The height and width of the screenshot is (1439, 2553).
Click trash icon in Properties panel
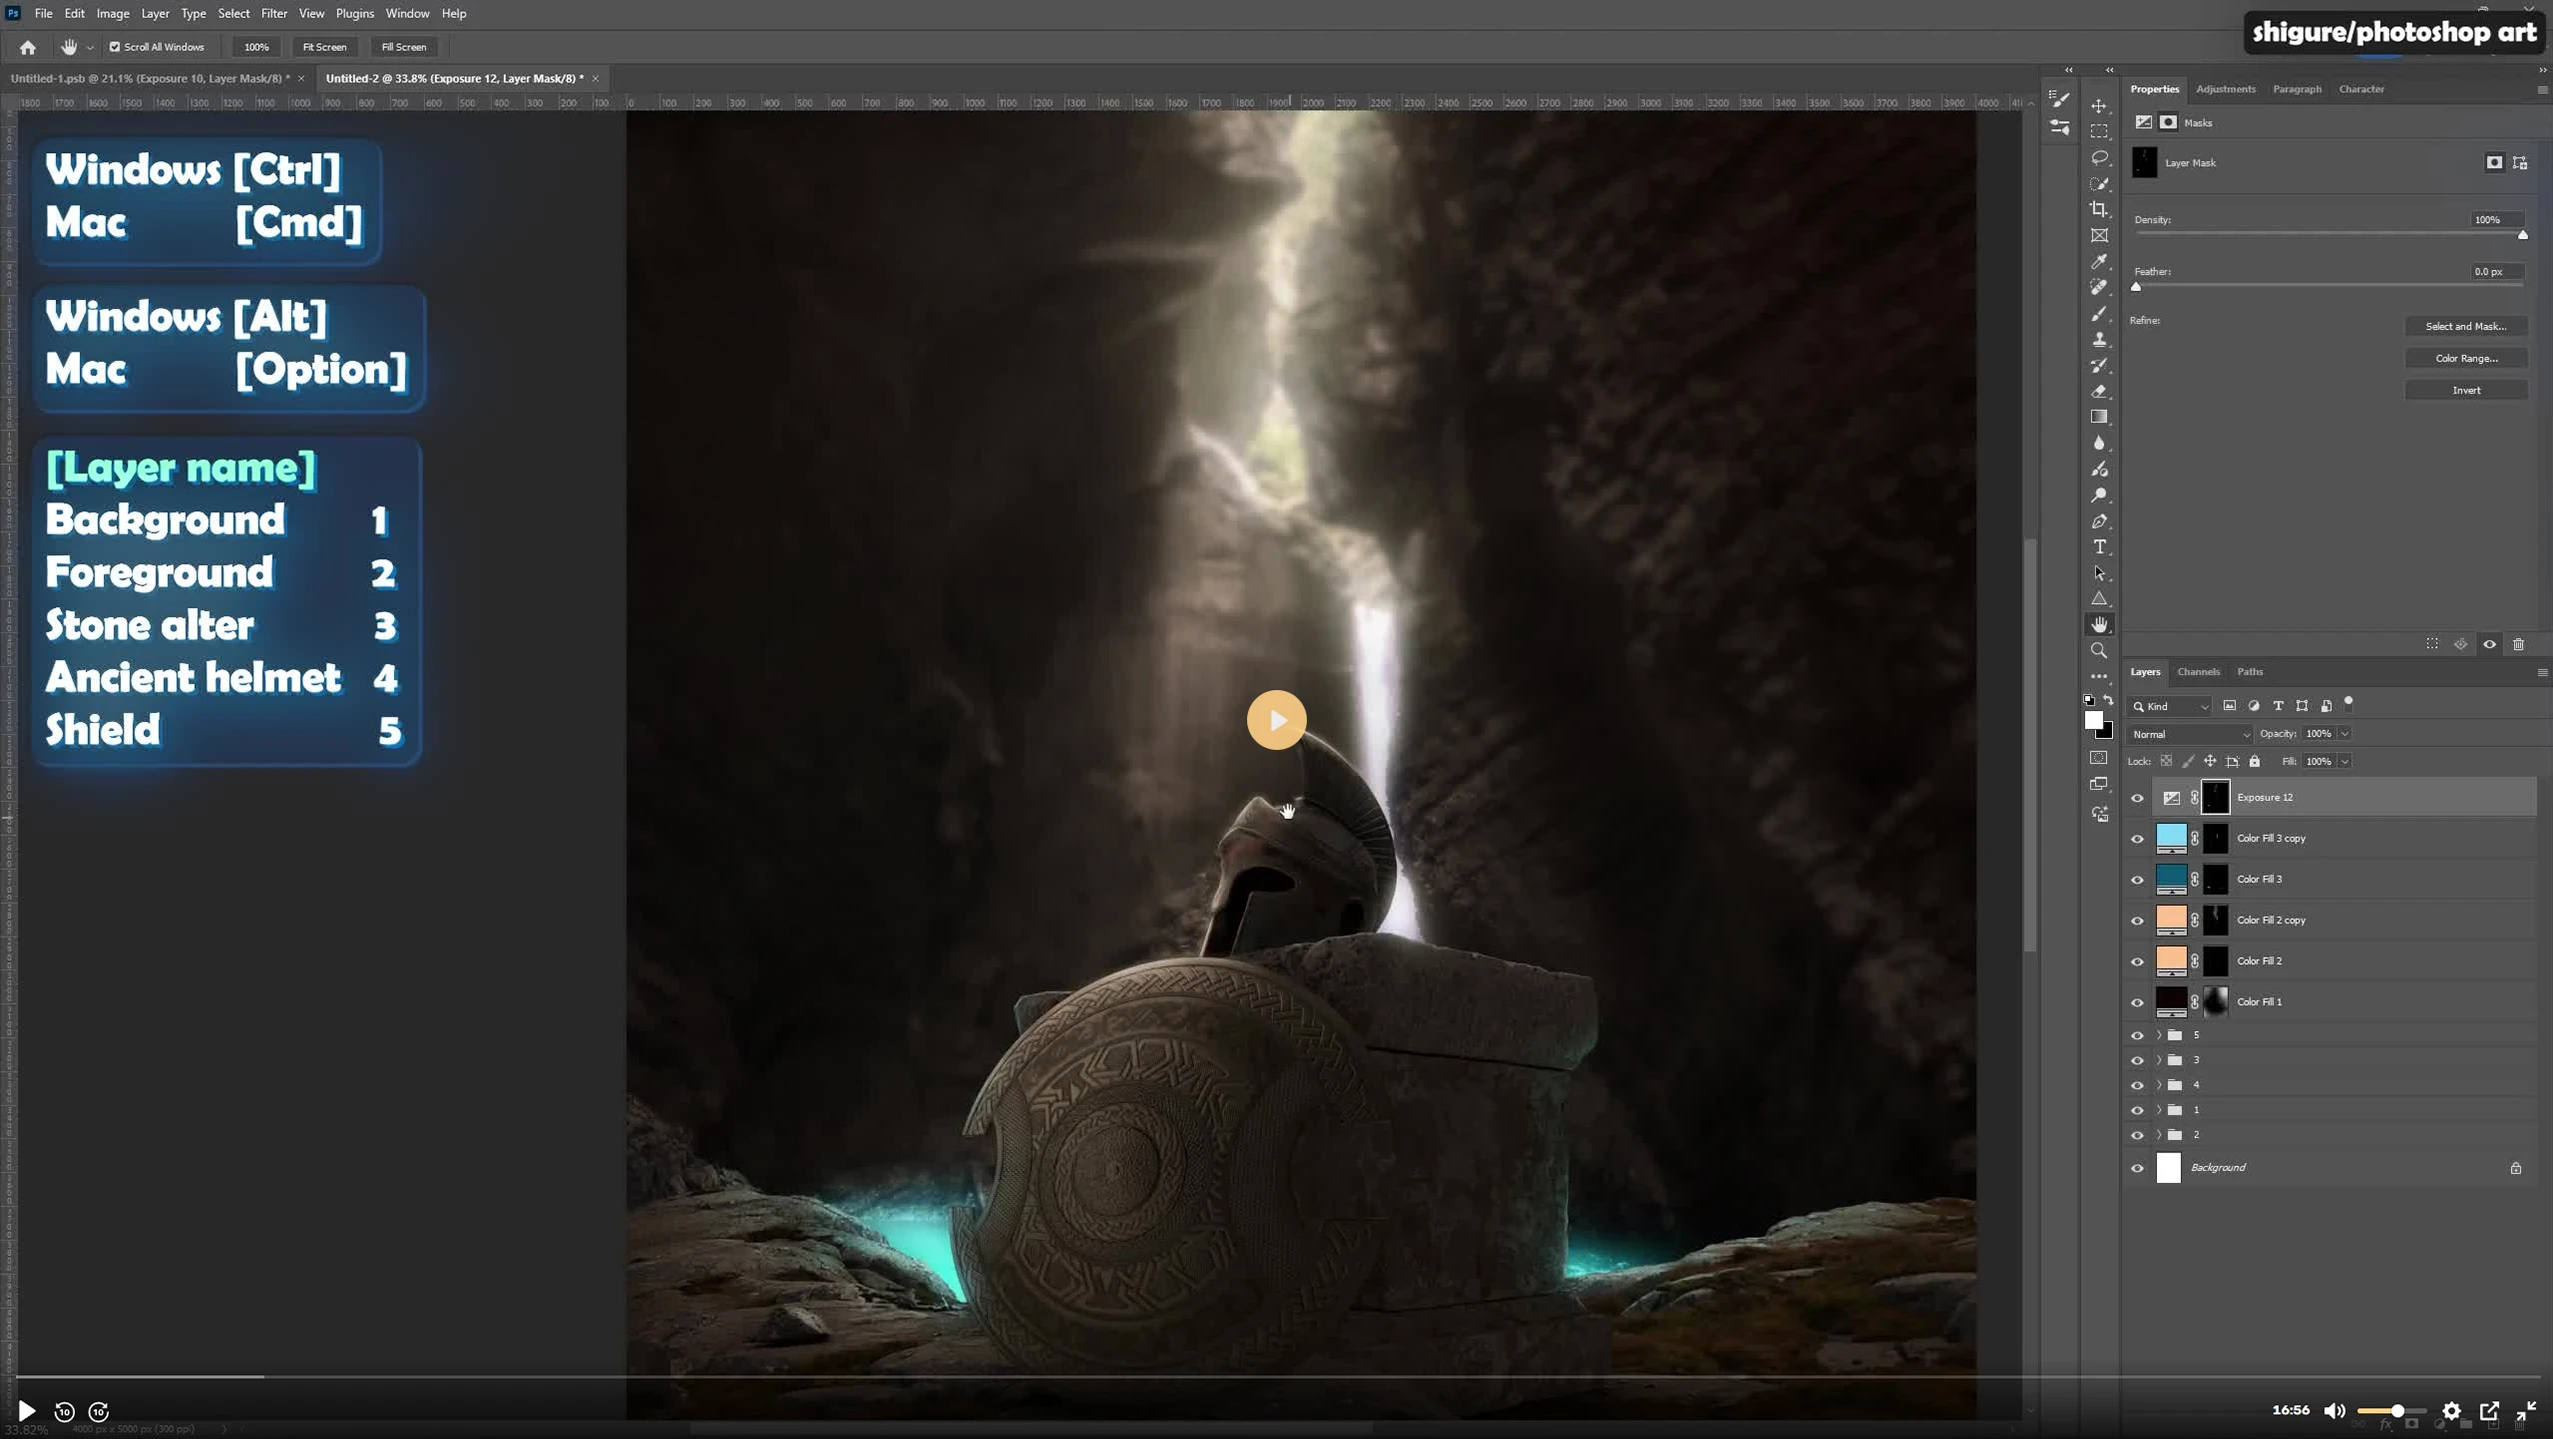2519,645
